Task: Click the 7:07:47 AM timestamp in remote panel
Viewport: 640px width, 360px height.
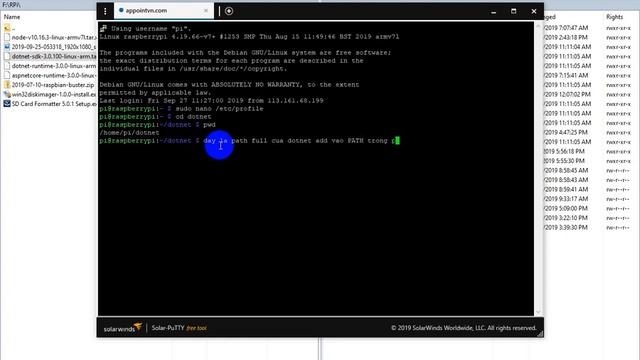Action: click(567, 28)
